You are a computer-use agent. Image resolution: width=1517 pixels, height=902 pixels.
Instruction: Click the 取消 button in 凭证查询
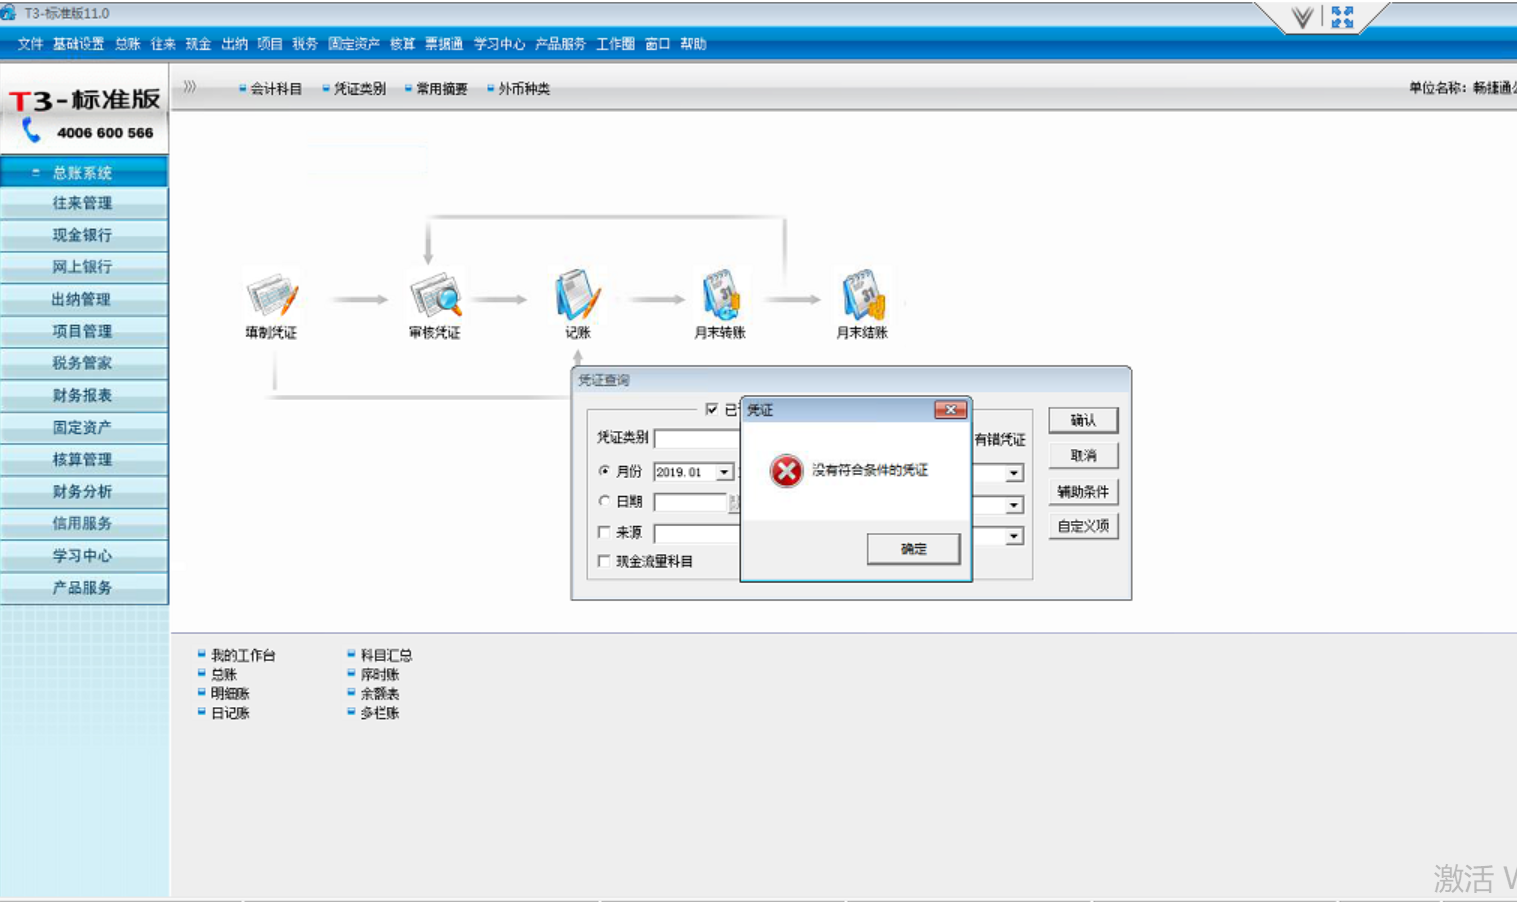1083,456
